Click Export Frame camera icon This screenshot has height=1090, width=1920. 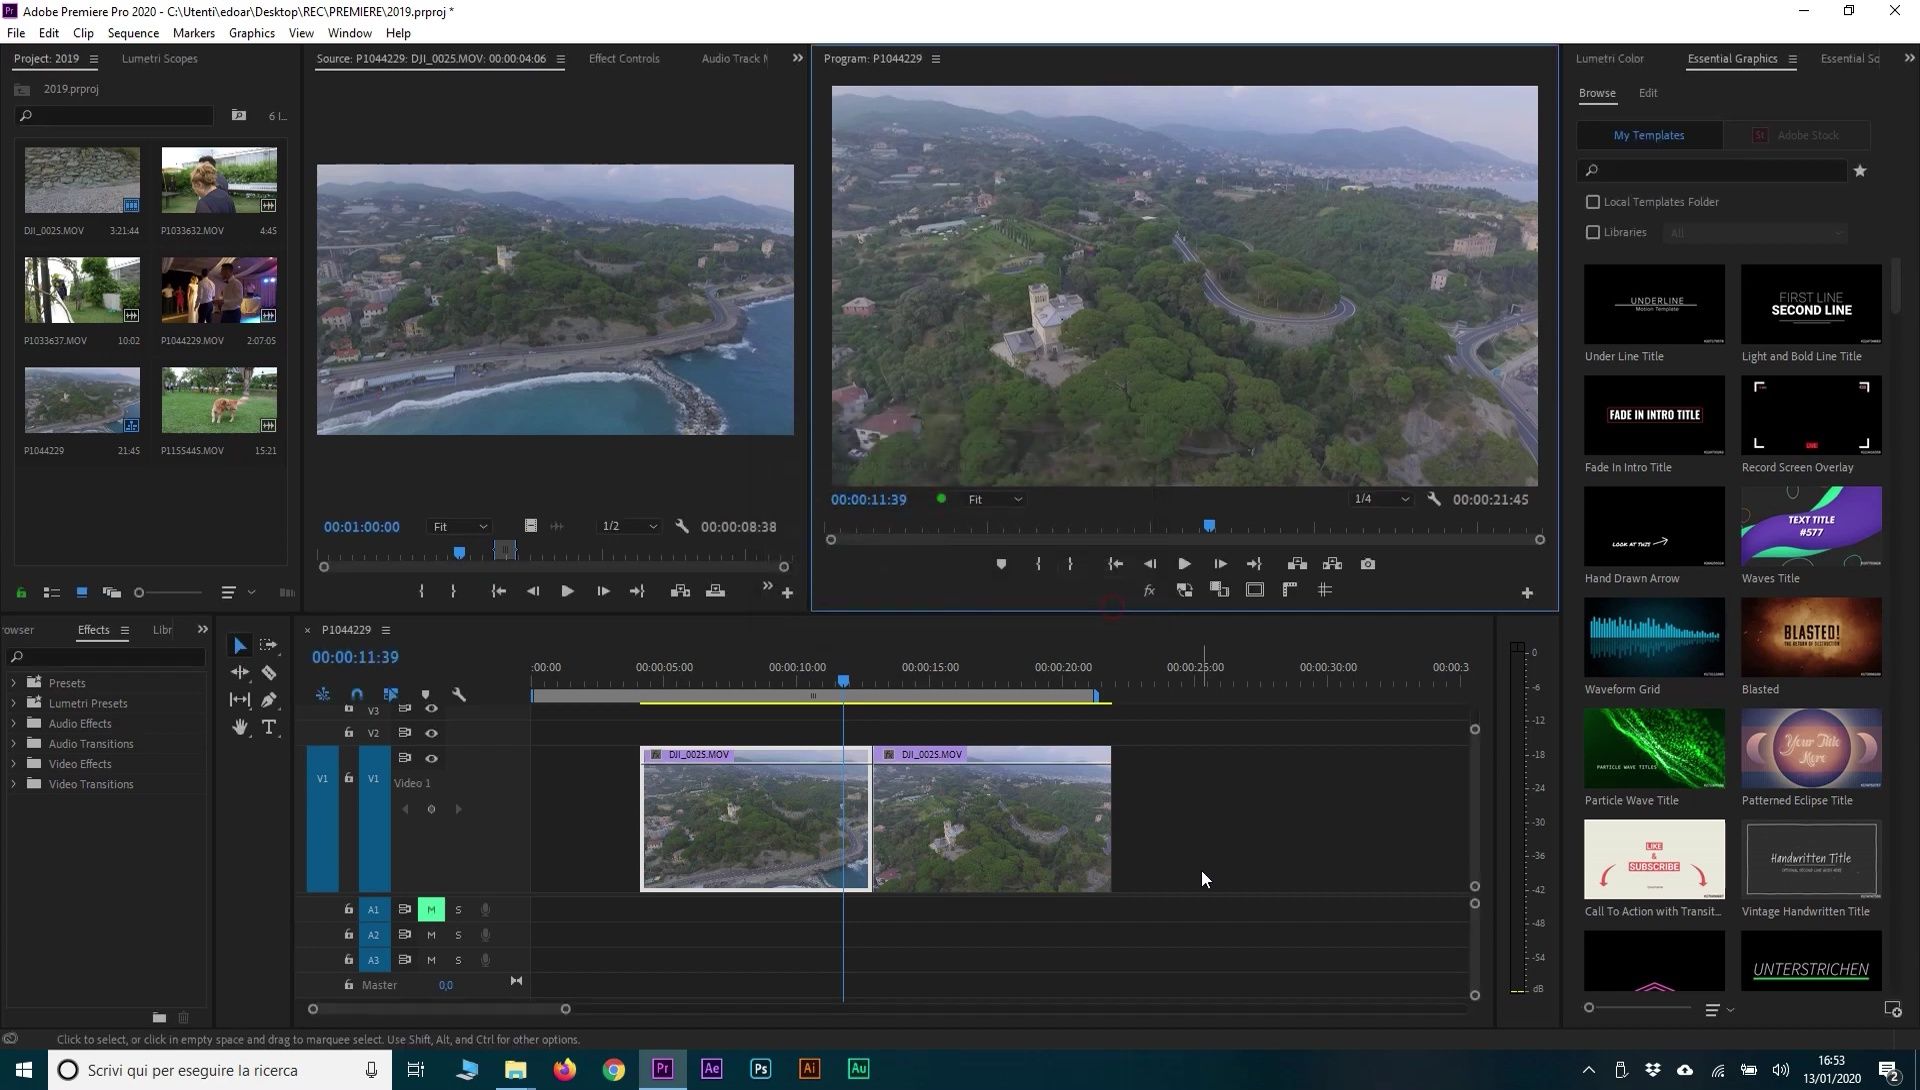tap(1368, 564)
